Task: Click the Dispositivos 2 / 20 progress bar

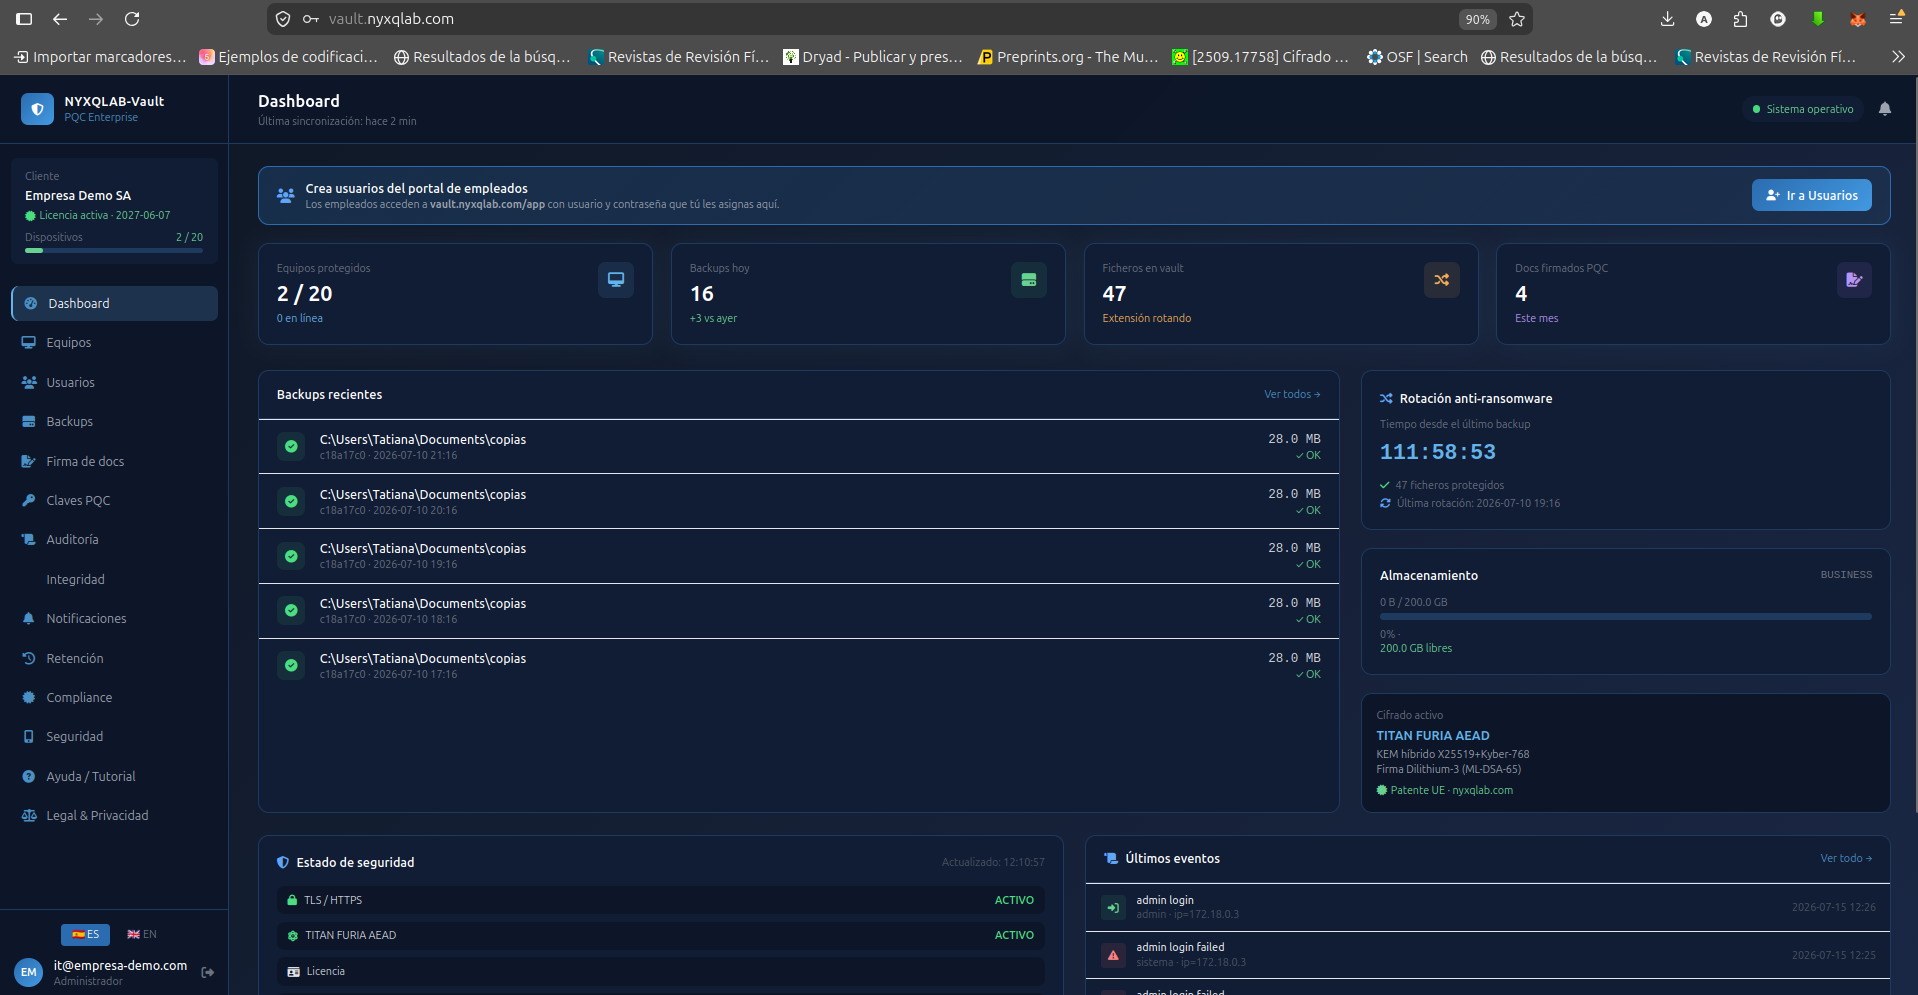Action: (x=114, y=250)
